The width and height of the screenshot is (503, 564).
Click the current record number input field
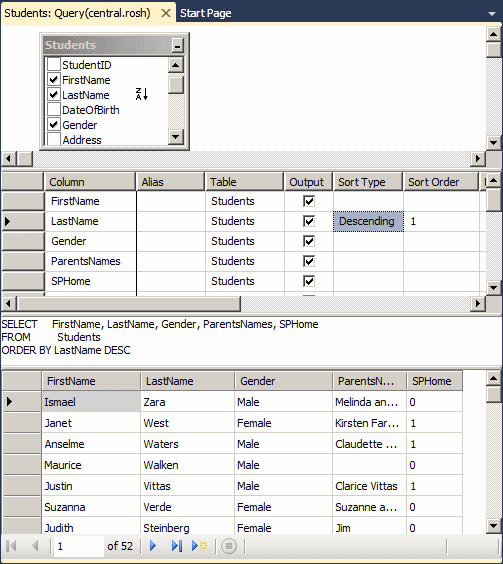pyautogui.click(x=78, y=546)
